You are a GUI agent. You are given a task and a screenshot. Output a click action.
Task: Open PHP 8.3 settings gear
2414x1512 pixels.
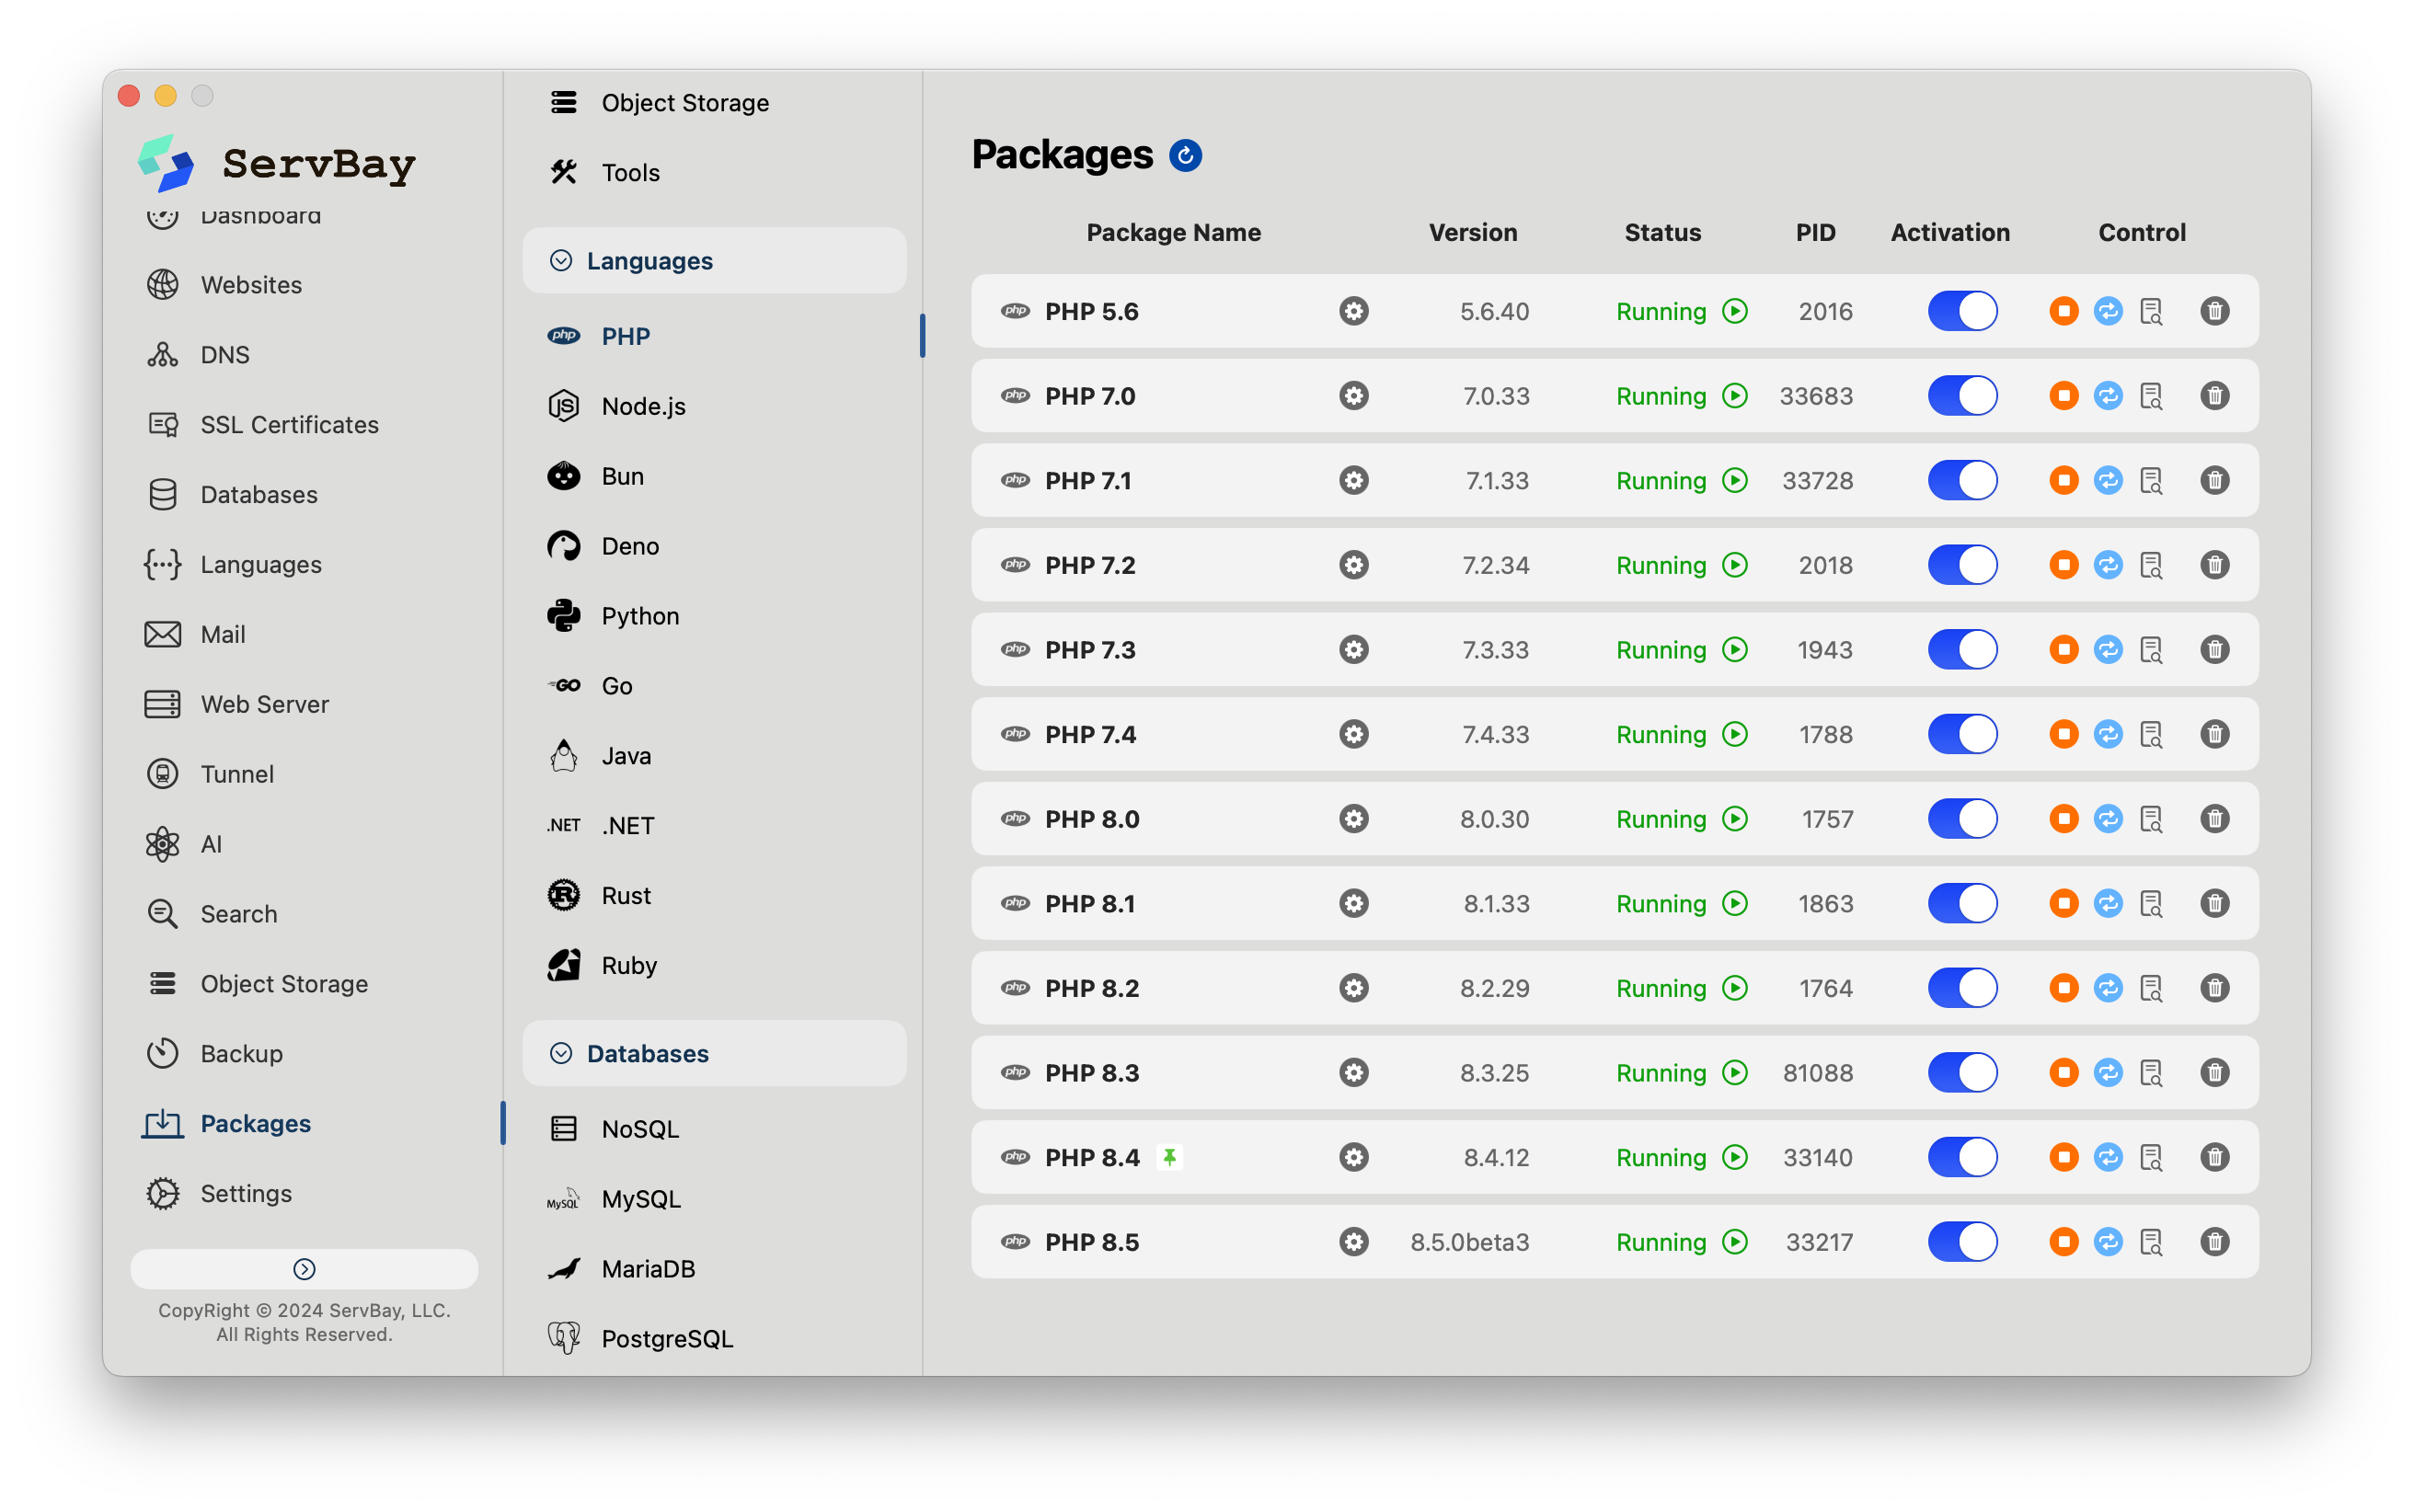tap(1353, 1073)
